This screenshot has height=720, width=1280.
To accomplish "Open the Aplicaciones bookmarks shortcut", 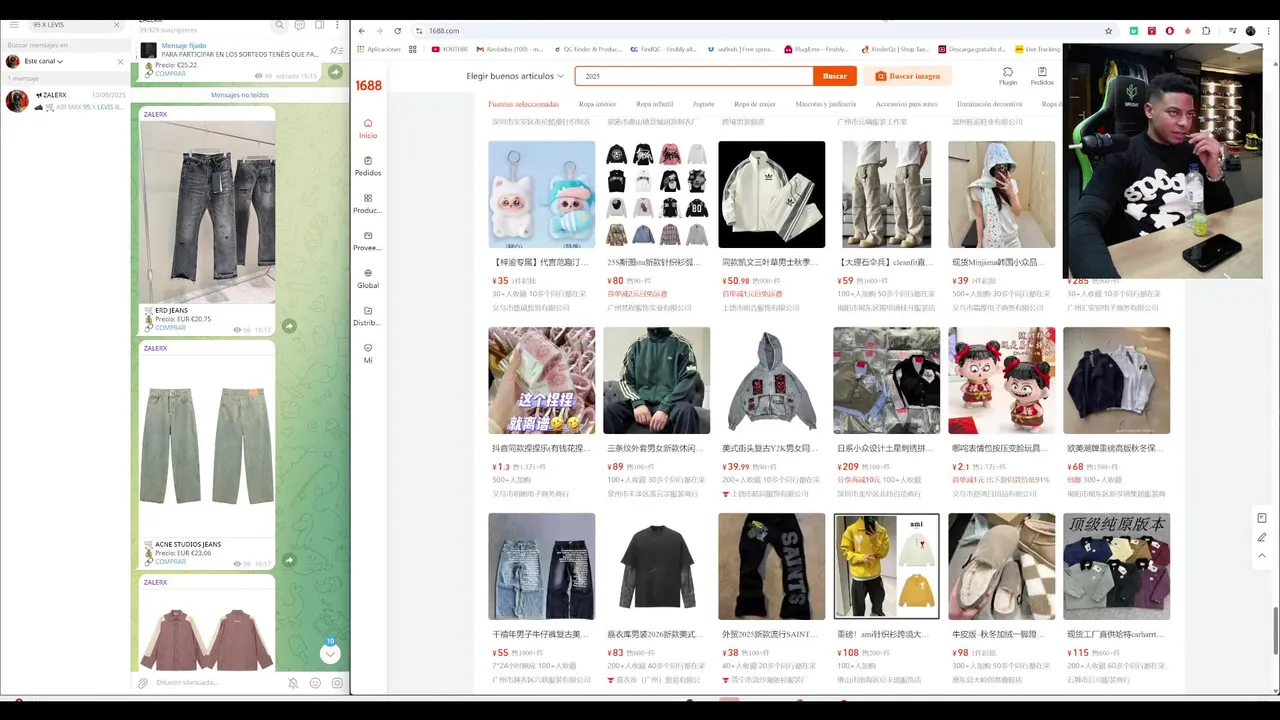I will 378,49.
